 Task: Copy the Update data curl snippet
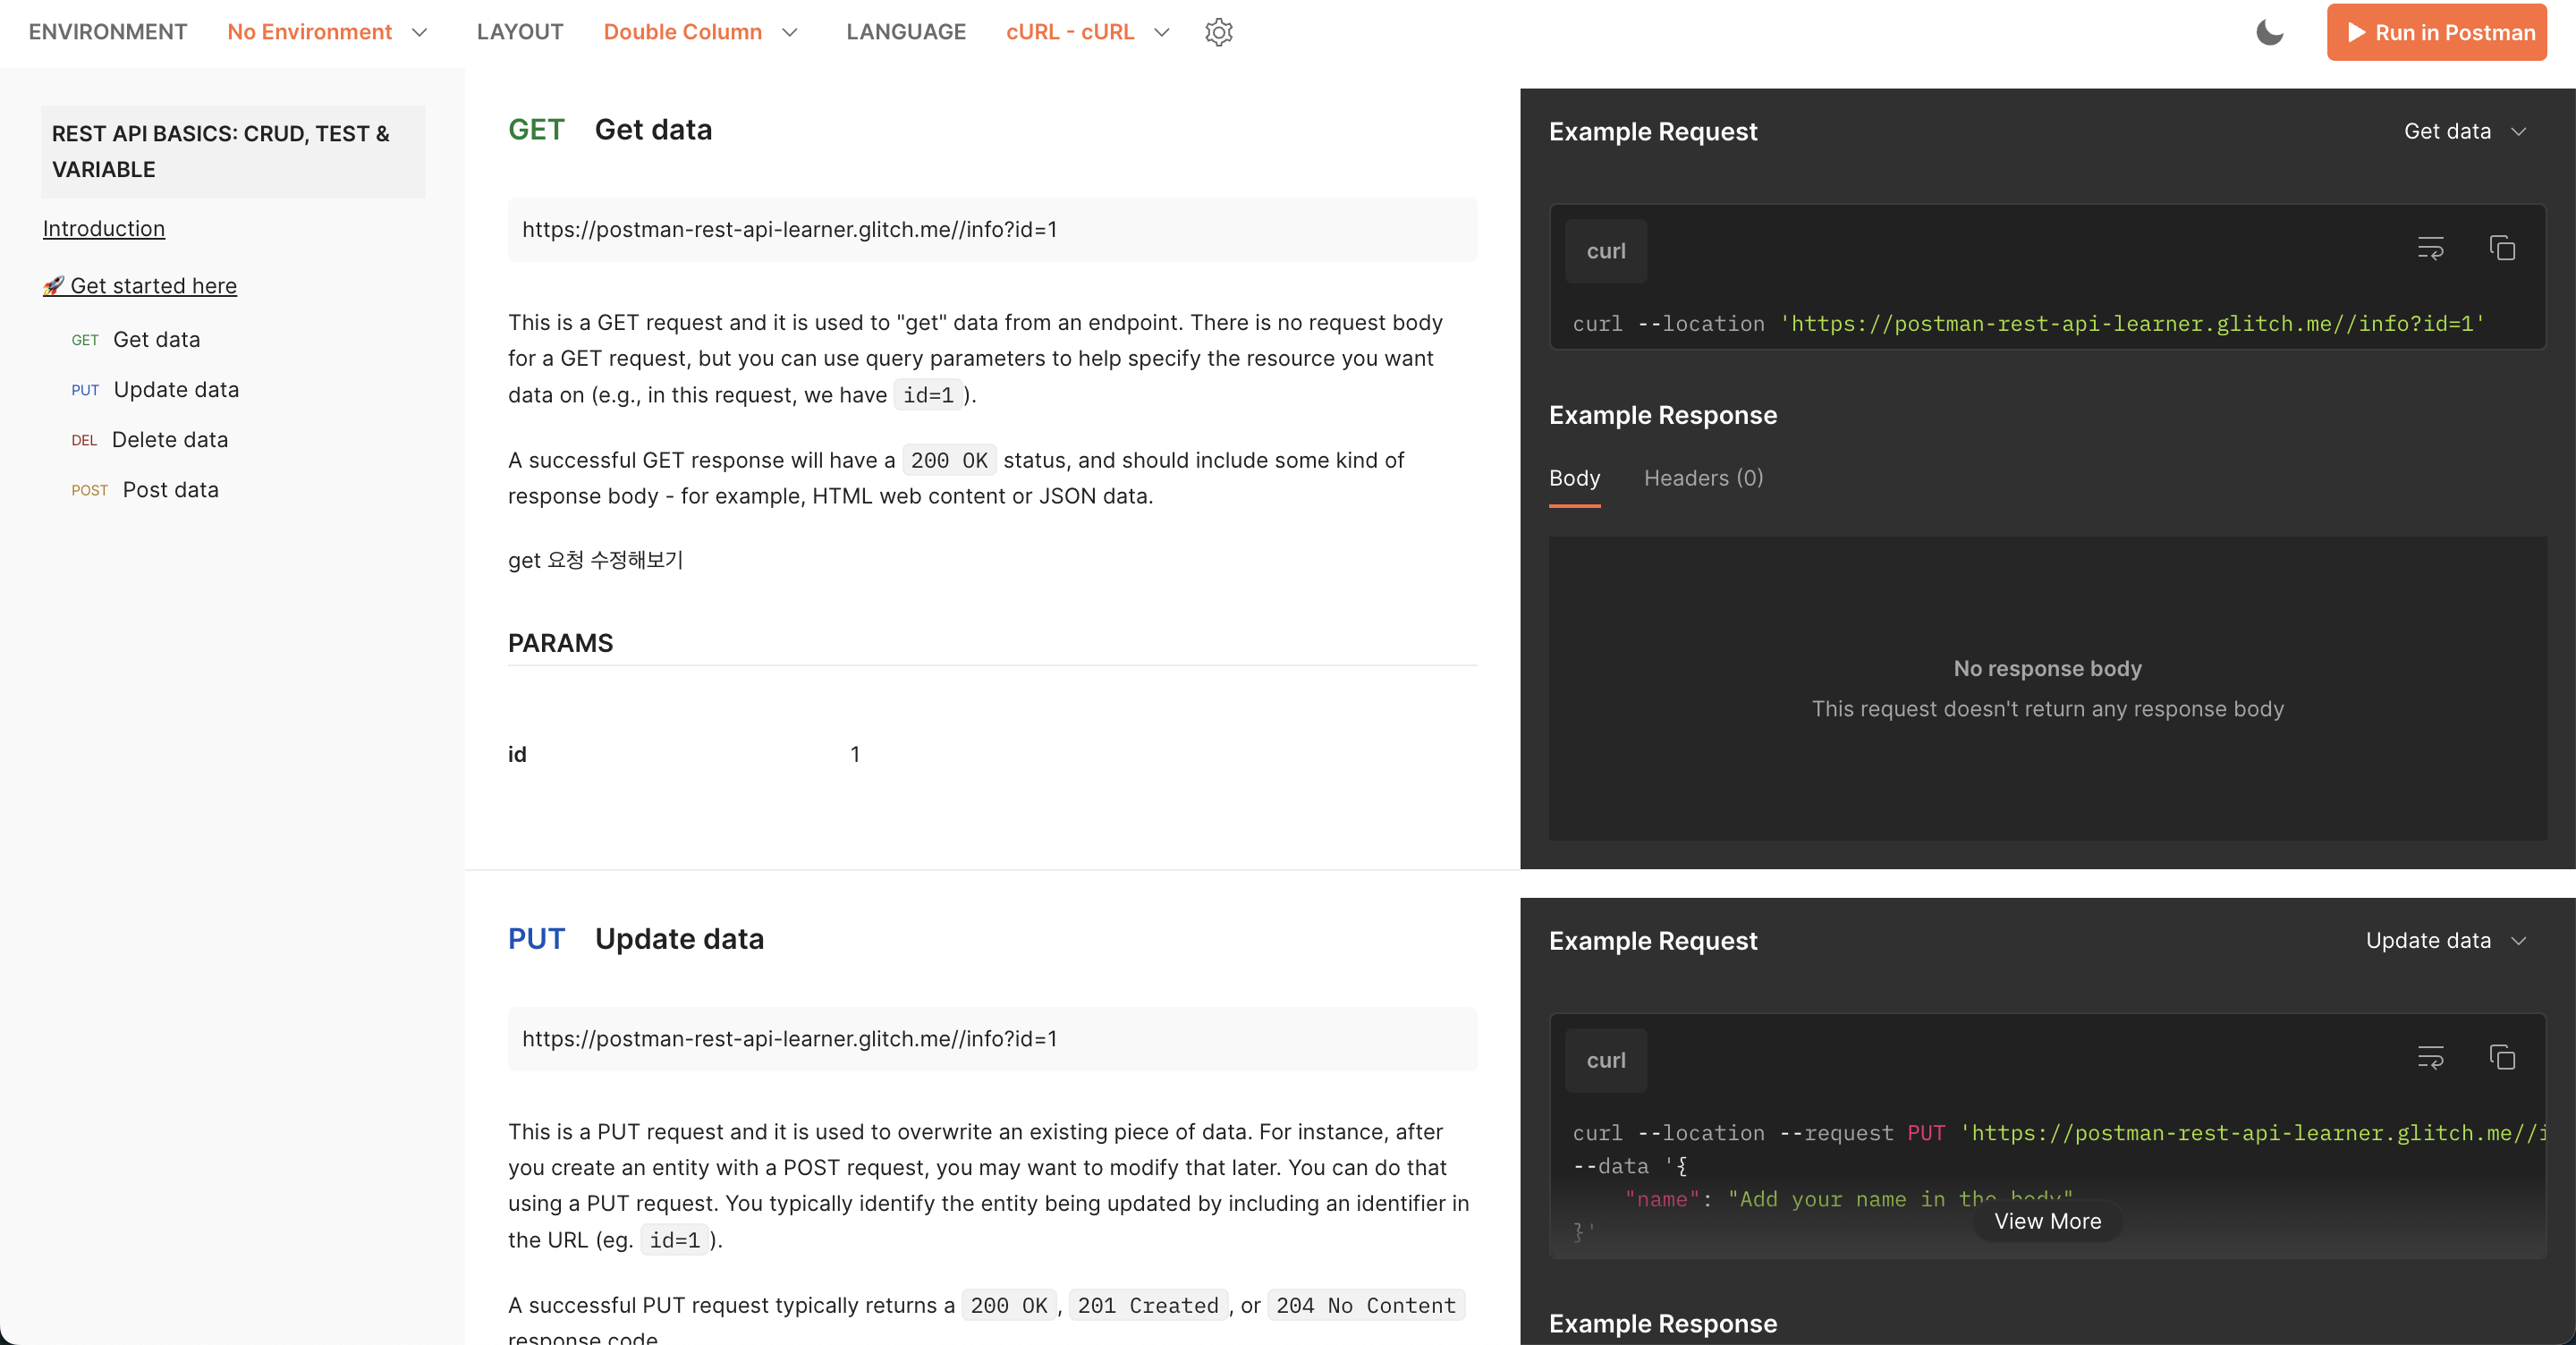click(x=2502, y=1056)
